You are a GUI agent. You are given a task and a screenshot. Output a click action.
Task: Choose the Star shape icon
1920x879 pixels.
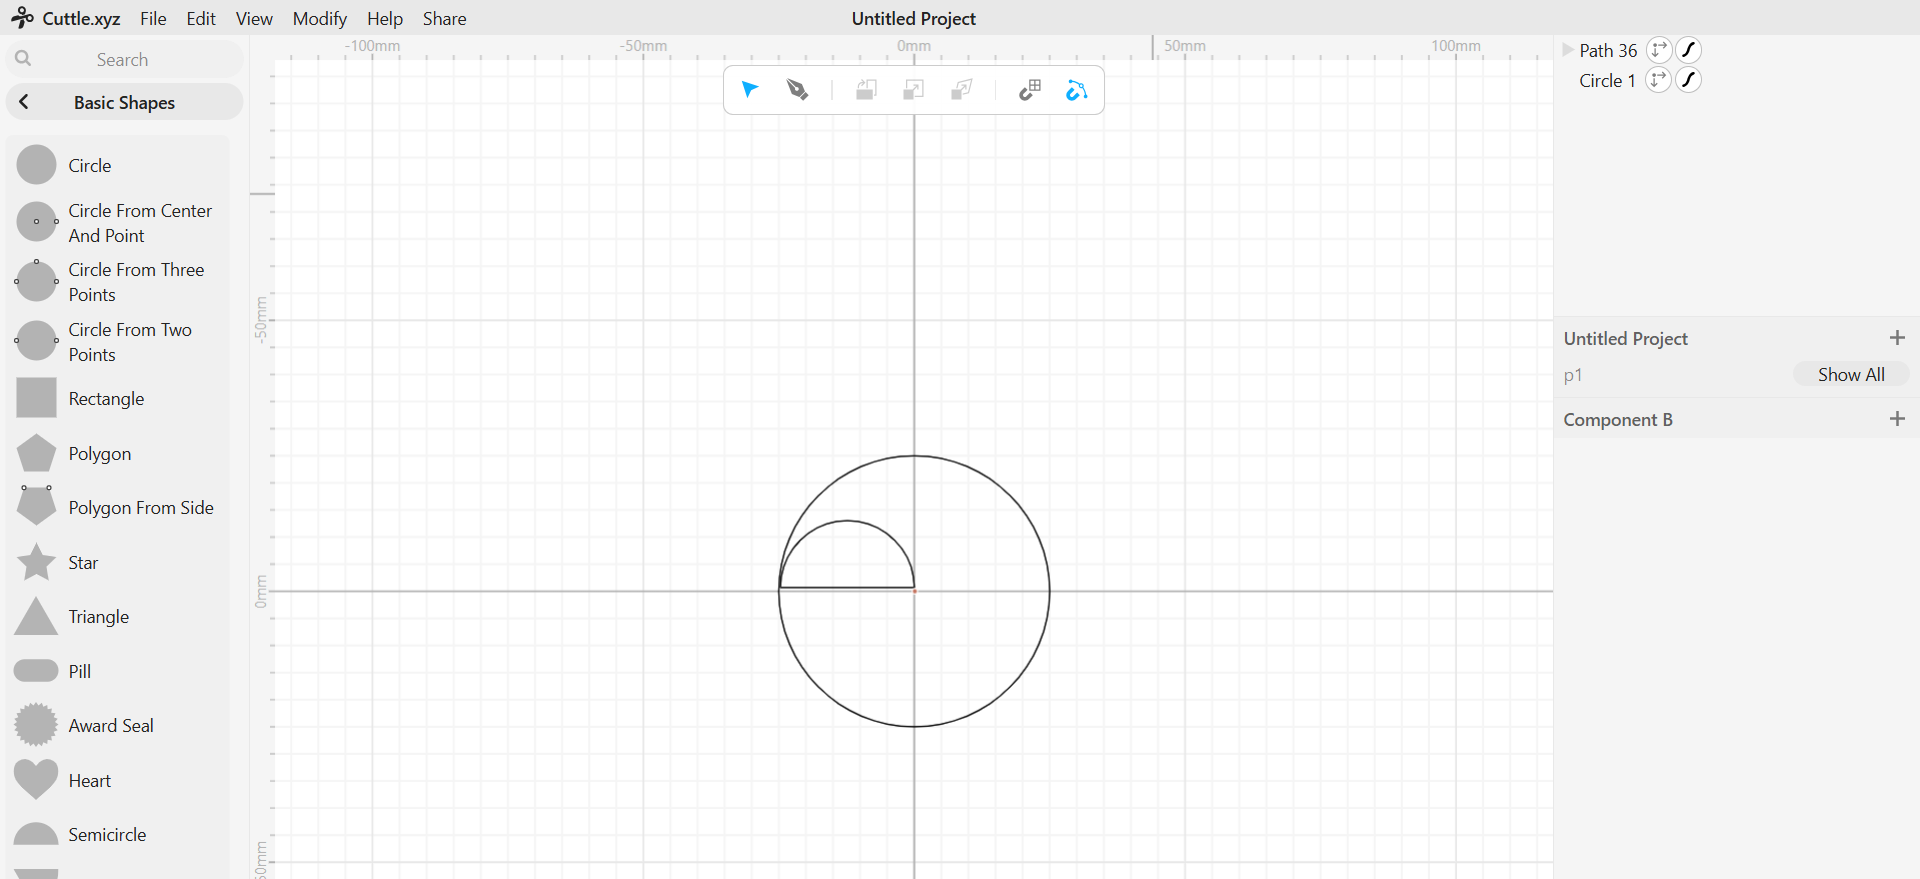pyautogui.click(x=37, y=562)
